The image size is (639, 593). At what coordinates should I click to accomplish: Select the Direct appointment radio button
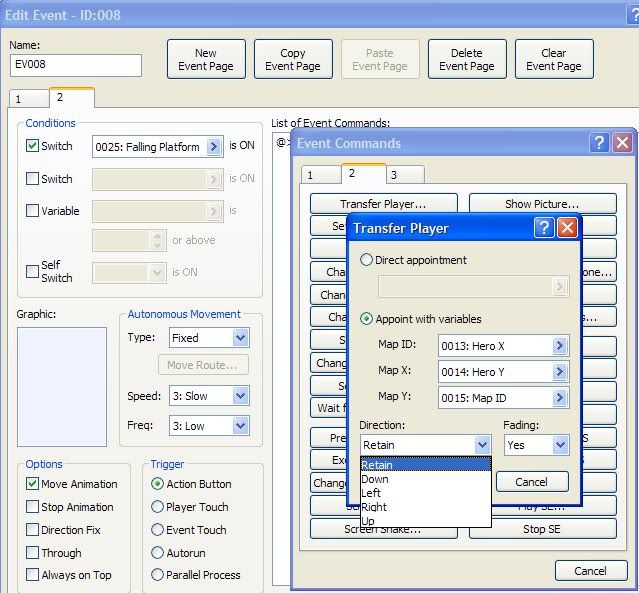pyautogui.click(x=367, y=260)
